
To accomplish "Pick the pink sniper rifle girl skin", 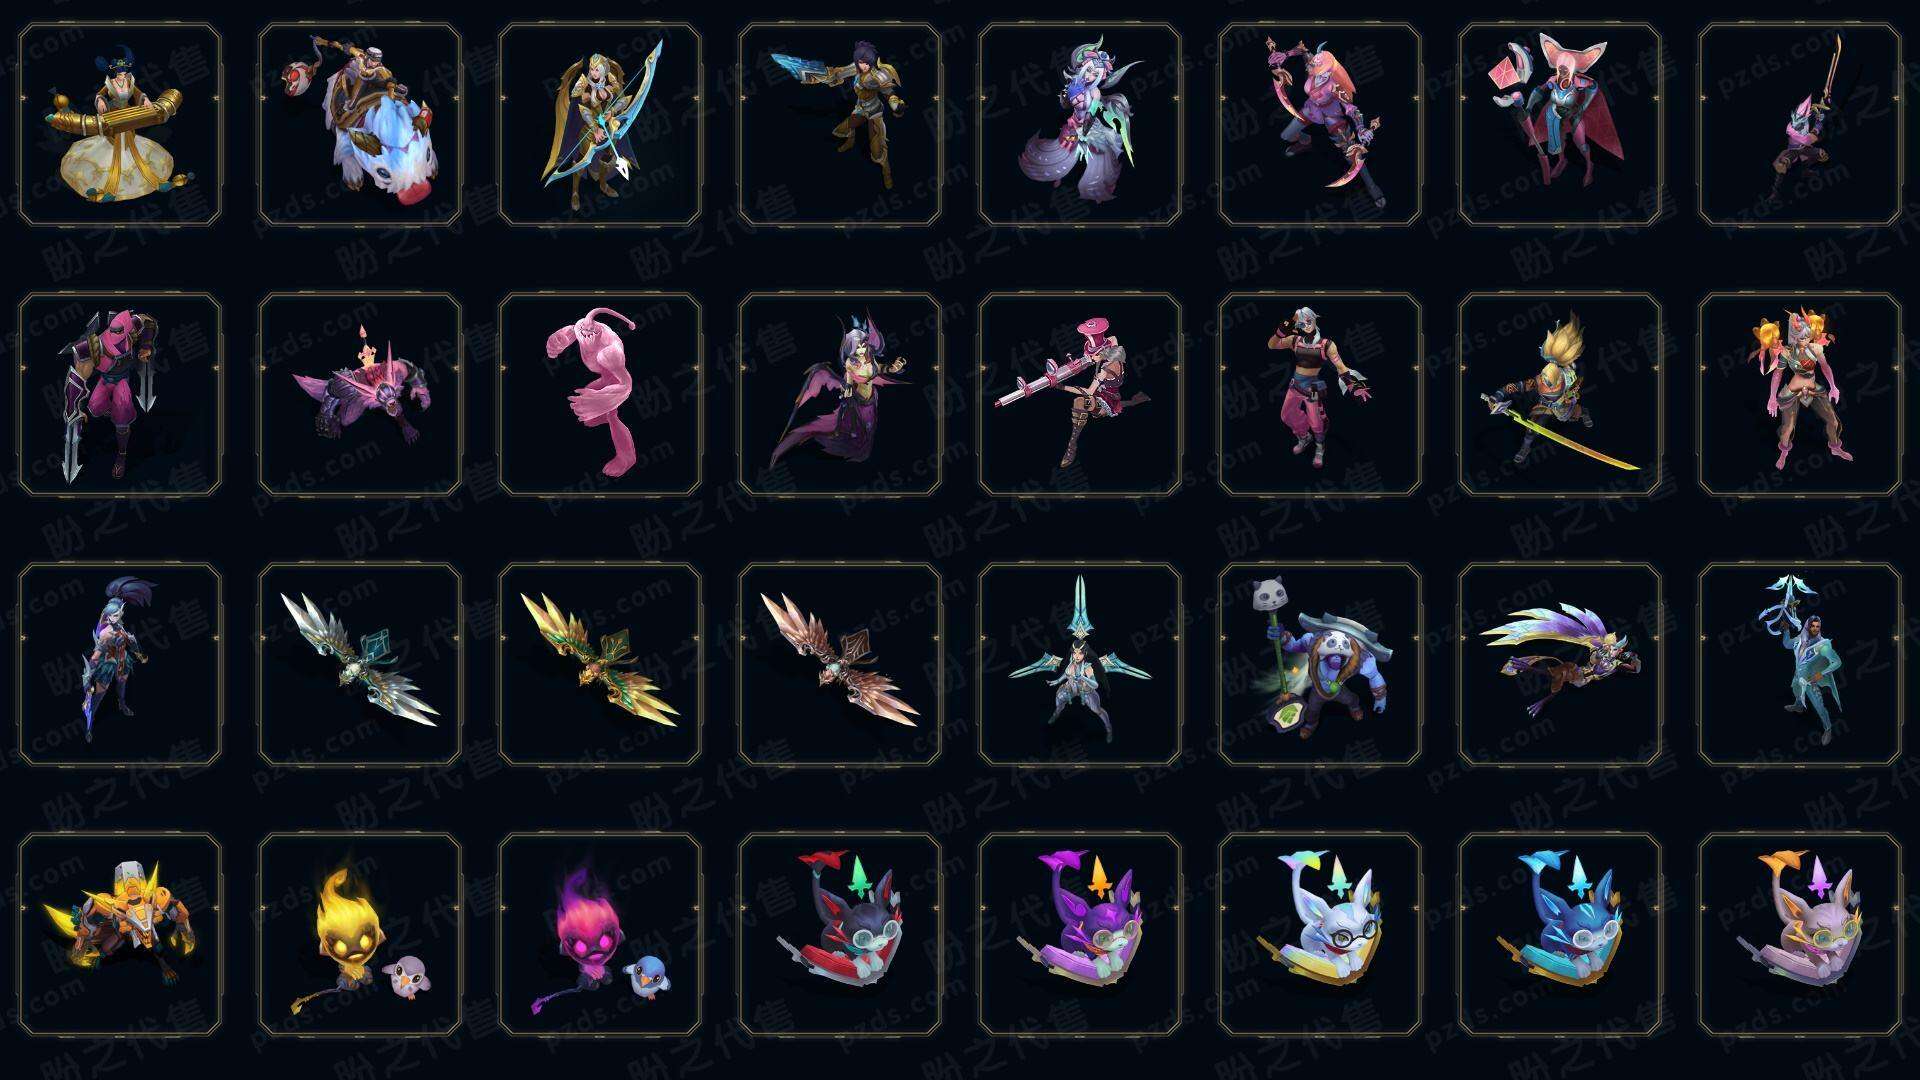I will tap(1080, 394).
